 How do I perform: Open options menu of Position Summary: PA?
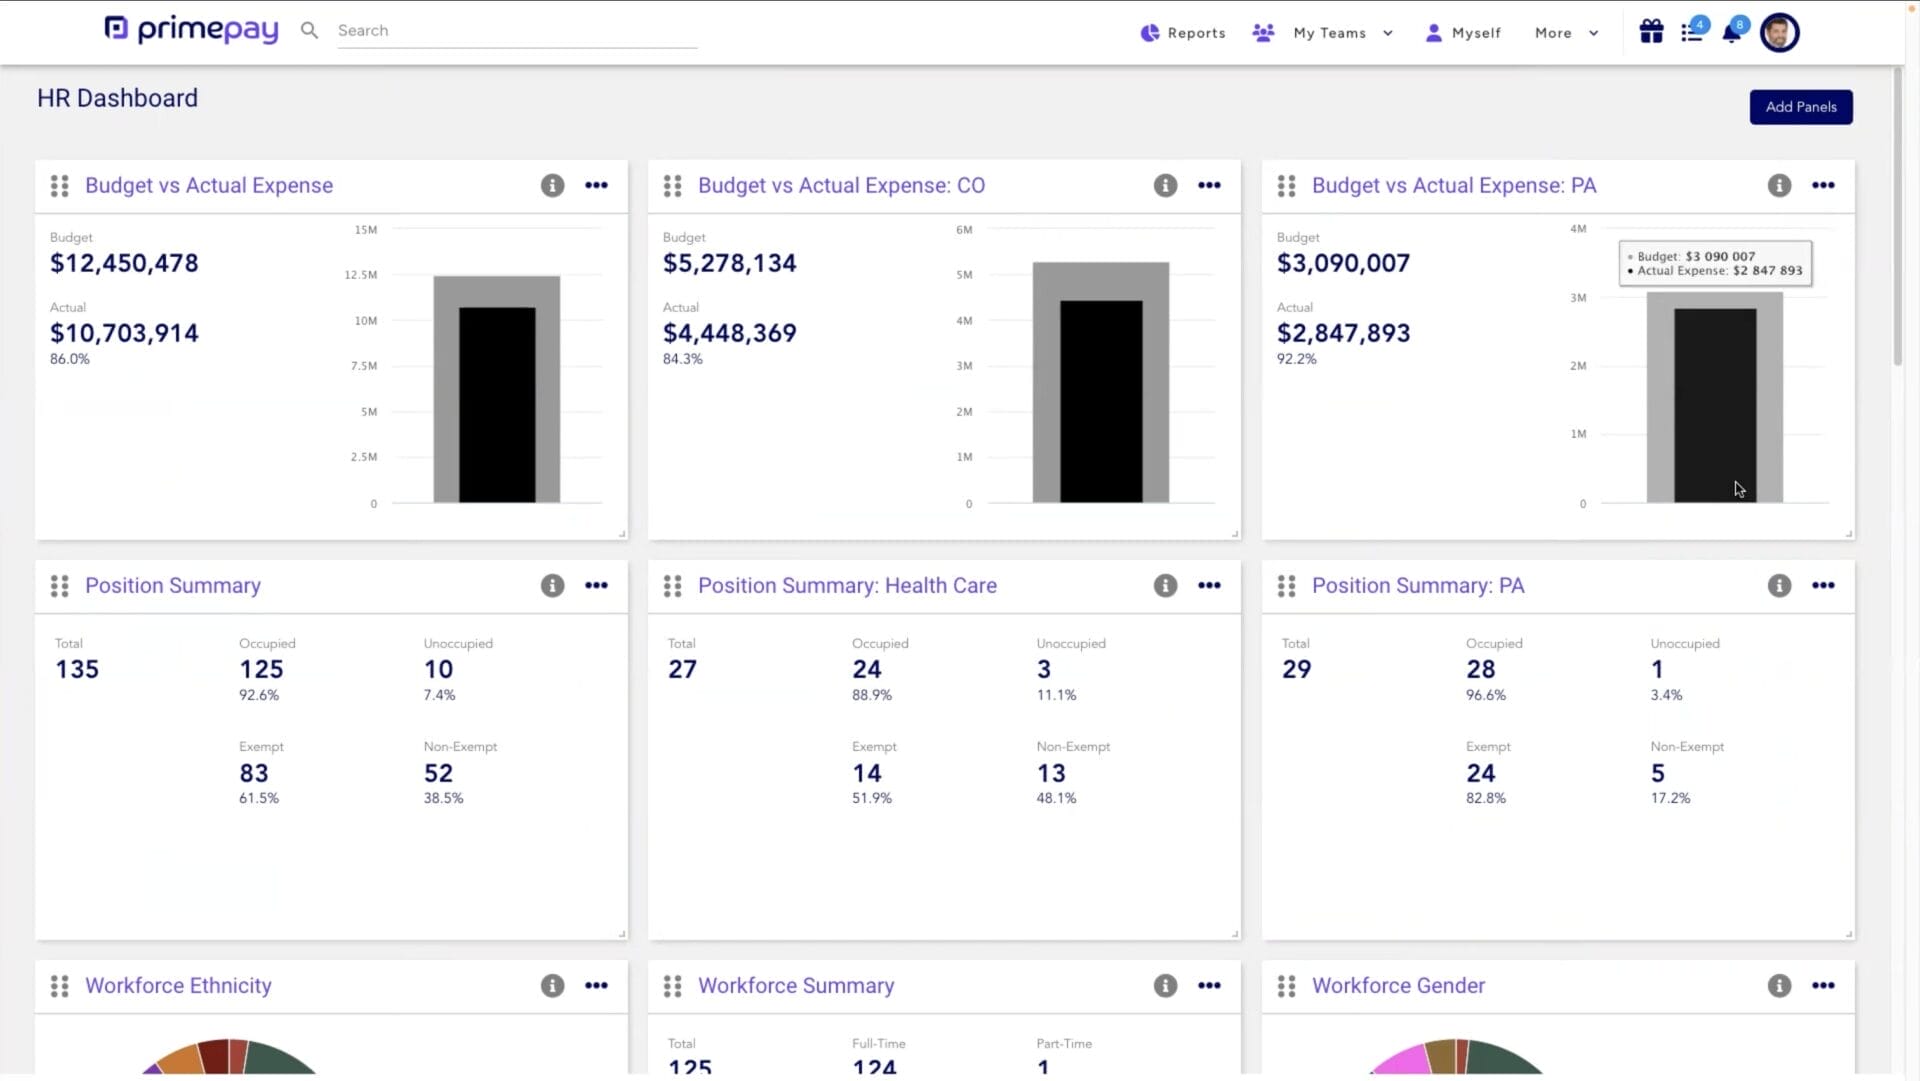[x=1823, y=585]
